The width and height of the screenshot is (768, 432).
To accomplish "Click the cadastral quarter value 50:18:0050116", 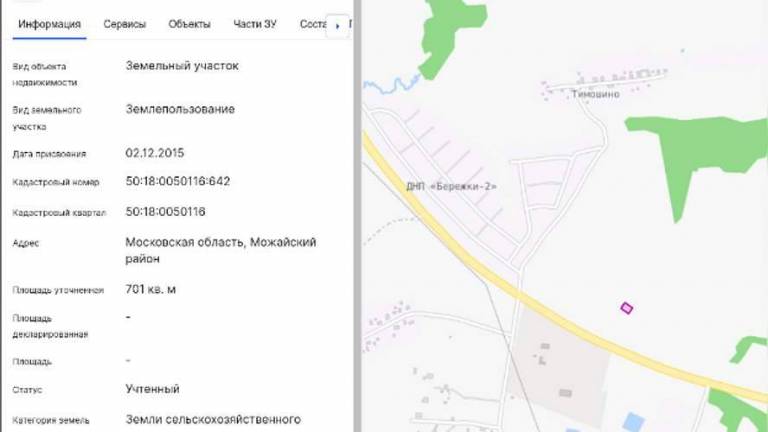I will pyautogui.click(x=165, y=212).
